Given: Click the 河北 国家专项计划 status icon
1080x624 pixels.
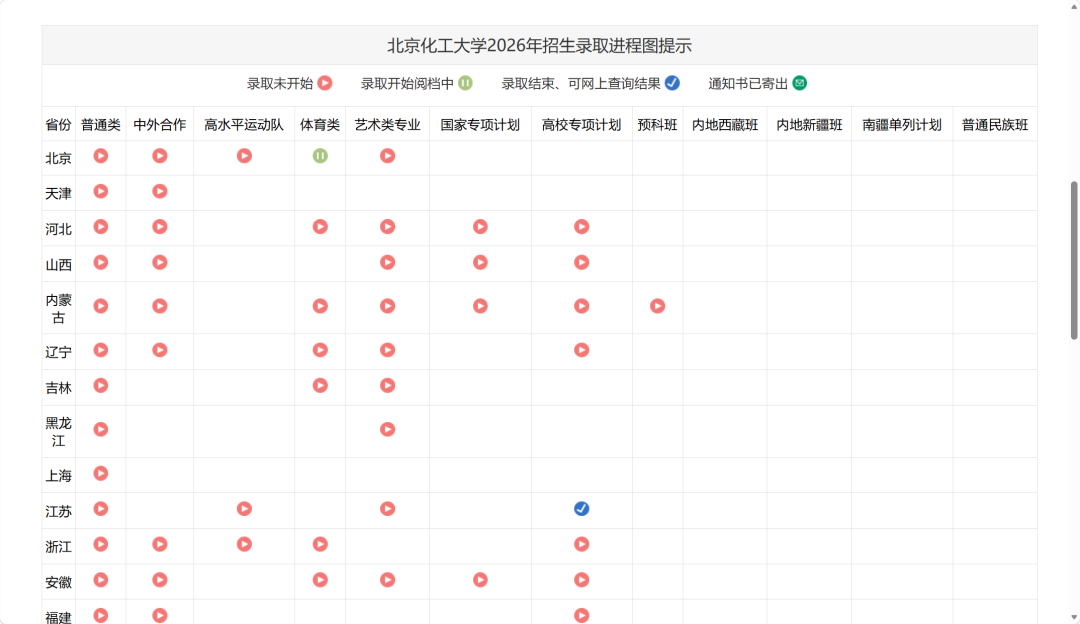Looking at the screenshot, I should click(480, 227).
